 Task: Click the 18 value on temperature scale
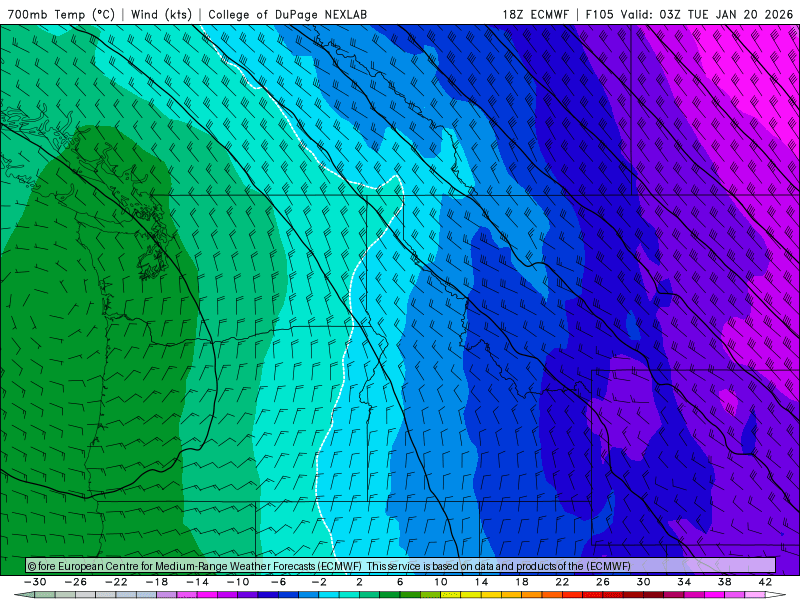pos(521,582)
